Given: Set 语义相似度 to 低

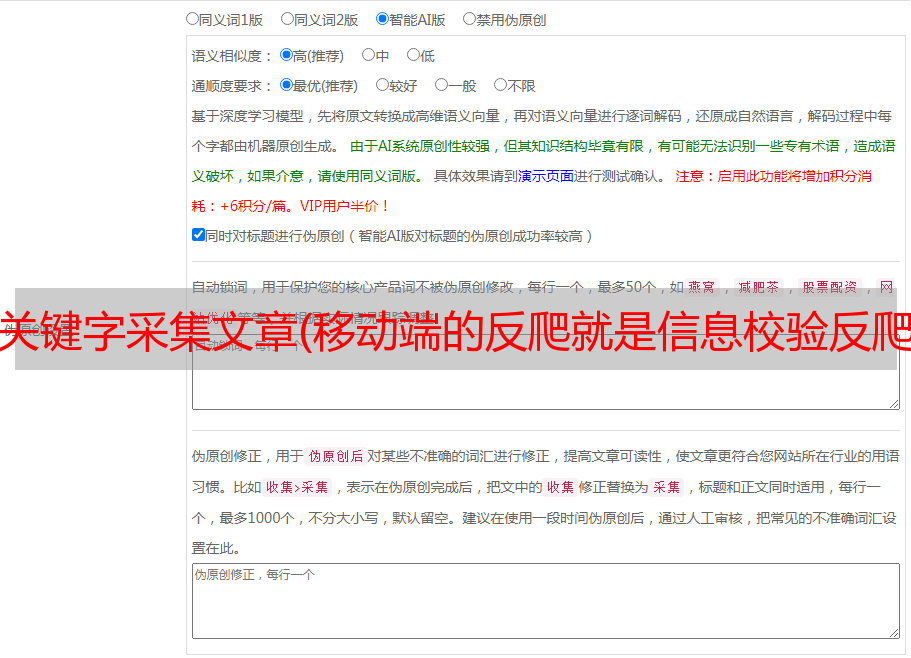Looking at the screenshot, I should tap(413, 55).
